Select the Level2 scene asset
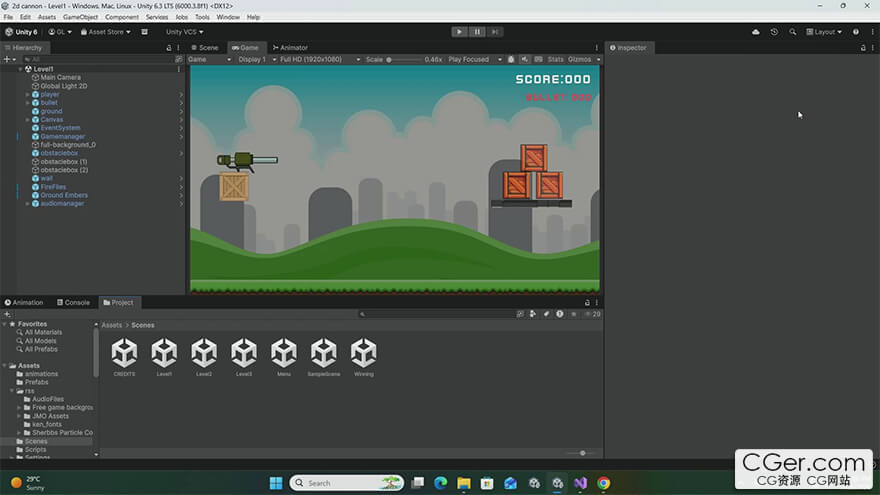Viewport: 880px width, 495px height. tap(204, 357)
